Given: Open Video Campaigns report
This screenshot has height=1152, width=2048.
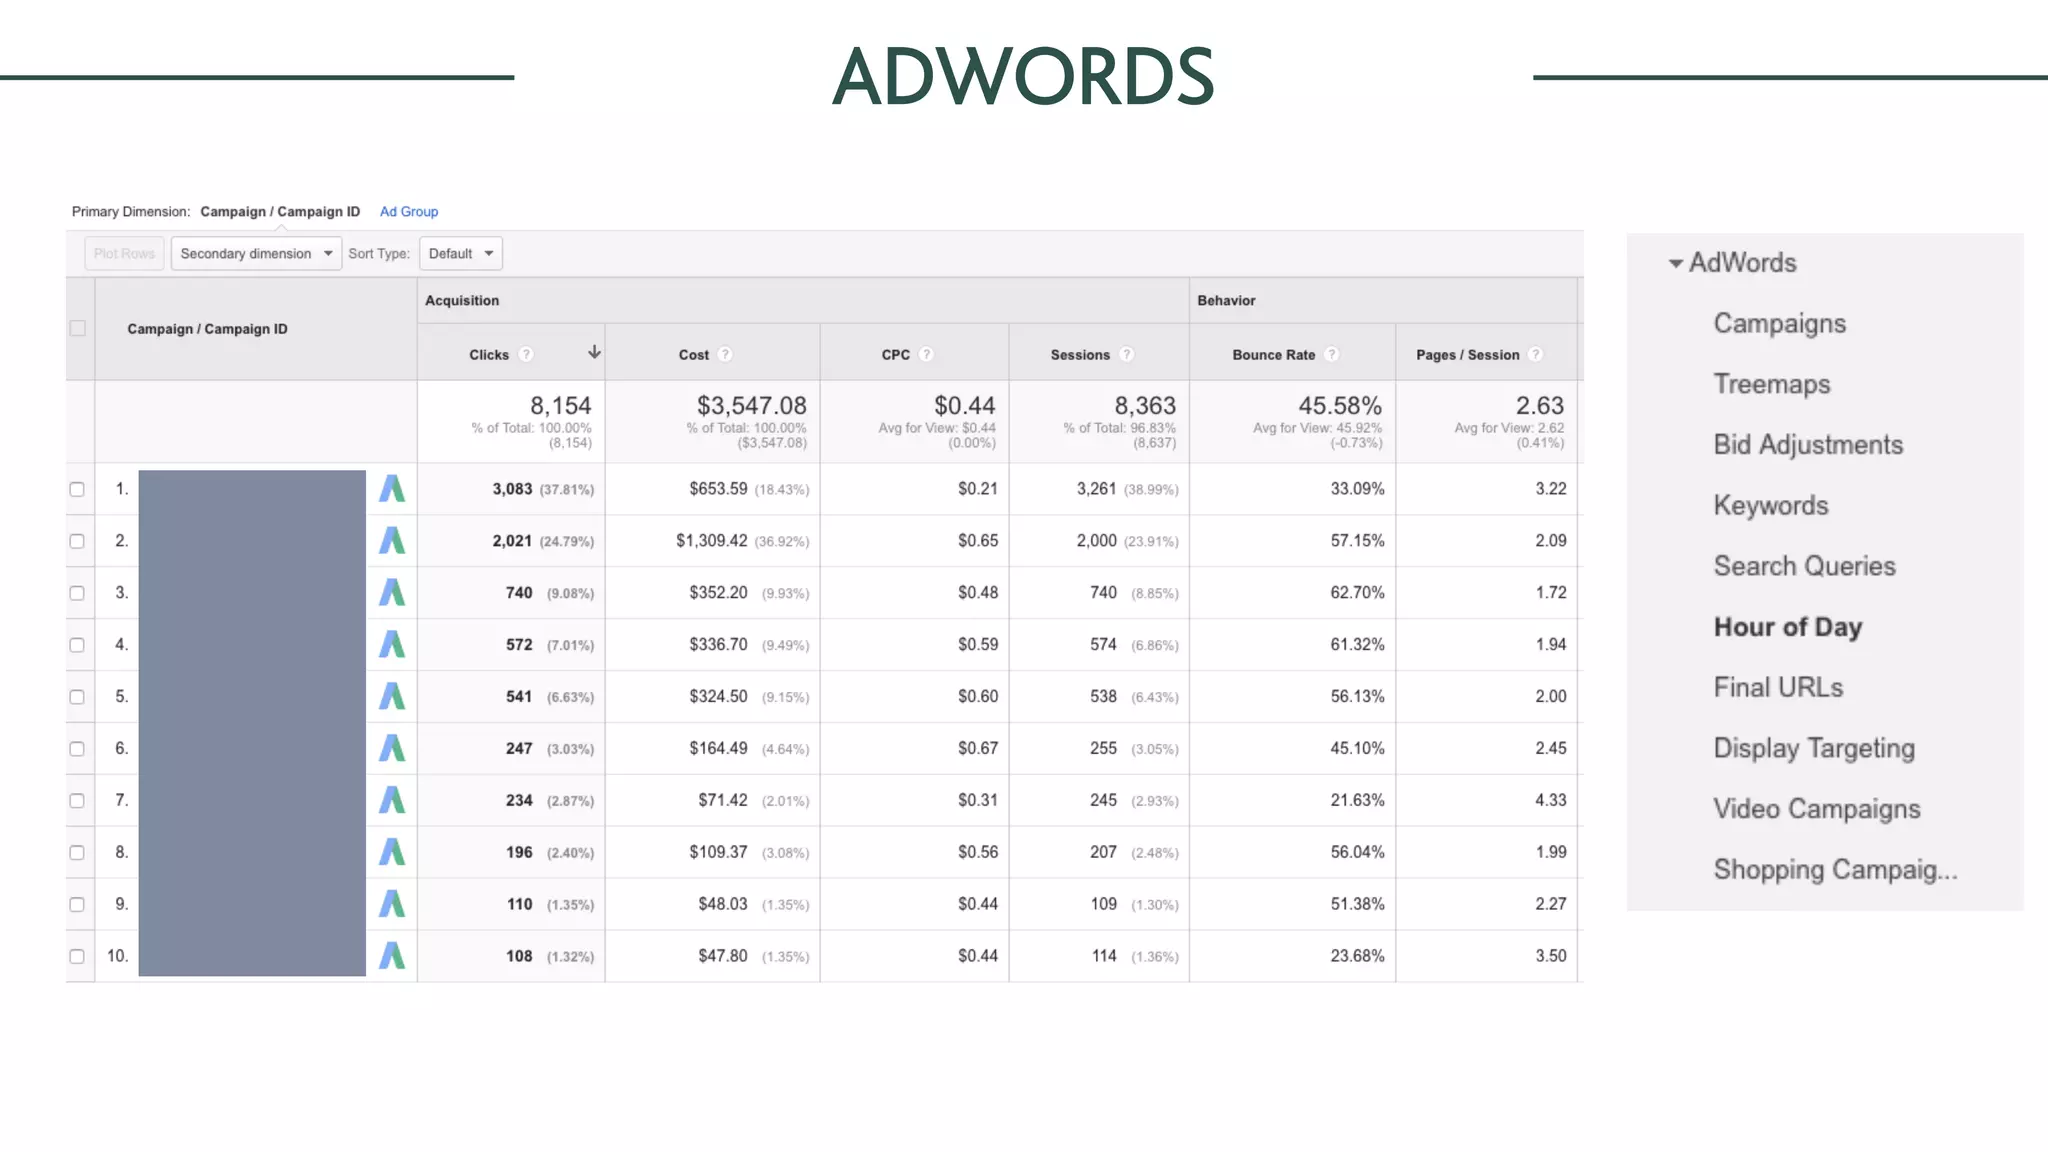Looking at the screenshot, I should [x=1816, y=809].
